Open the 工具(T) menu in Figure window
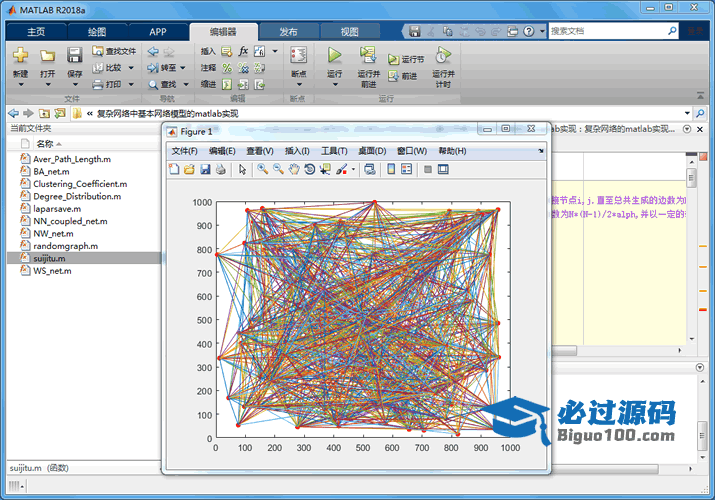The width and height of the screenshot is (715, 500). coord(334,151)
